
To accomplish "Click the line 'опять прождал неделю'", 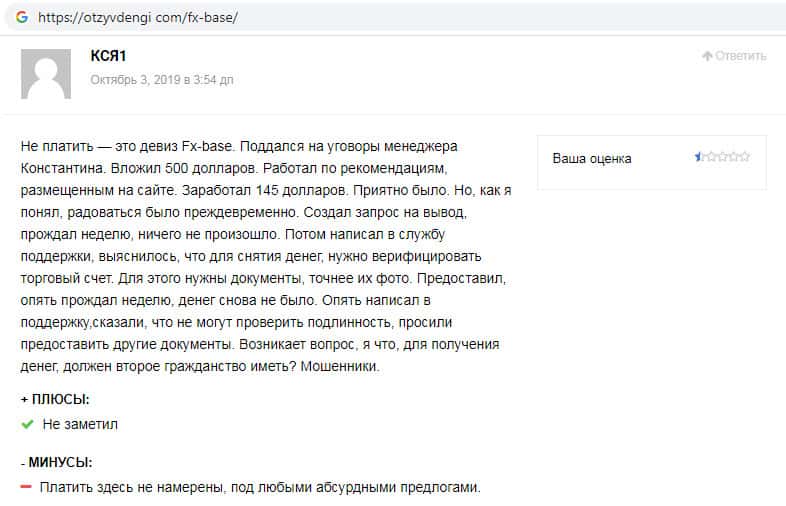I will point(226,301).
